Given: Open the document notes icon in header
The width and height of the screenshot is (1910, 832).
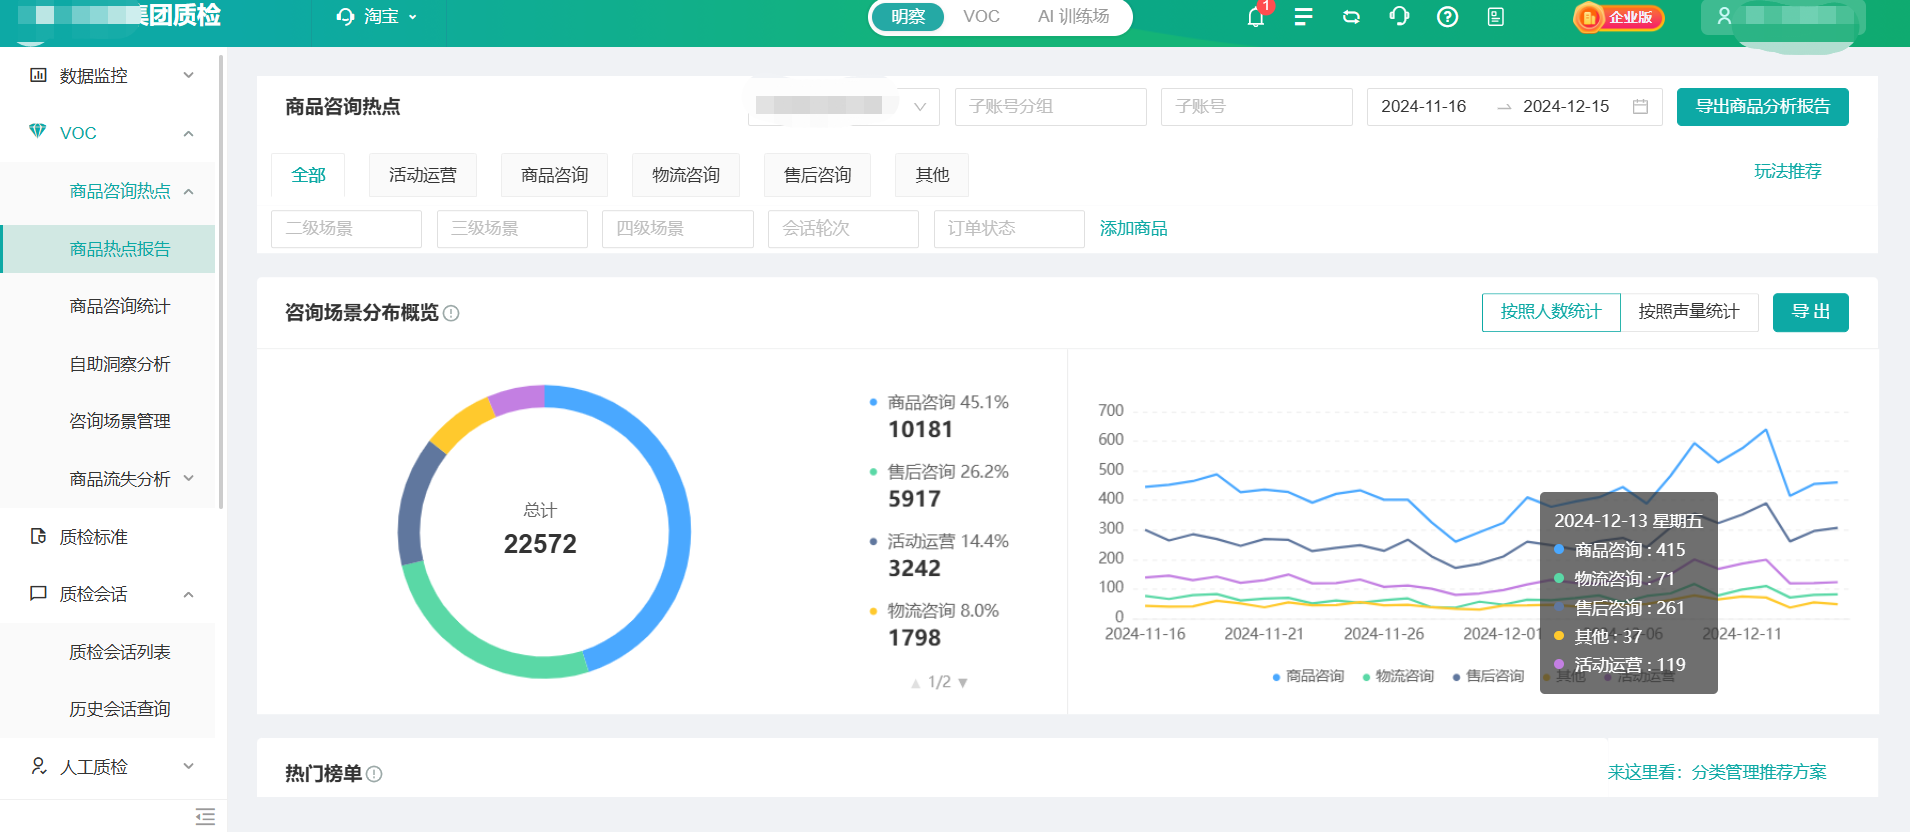Looking at the screenshot, I should (x=1496, y=17).
